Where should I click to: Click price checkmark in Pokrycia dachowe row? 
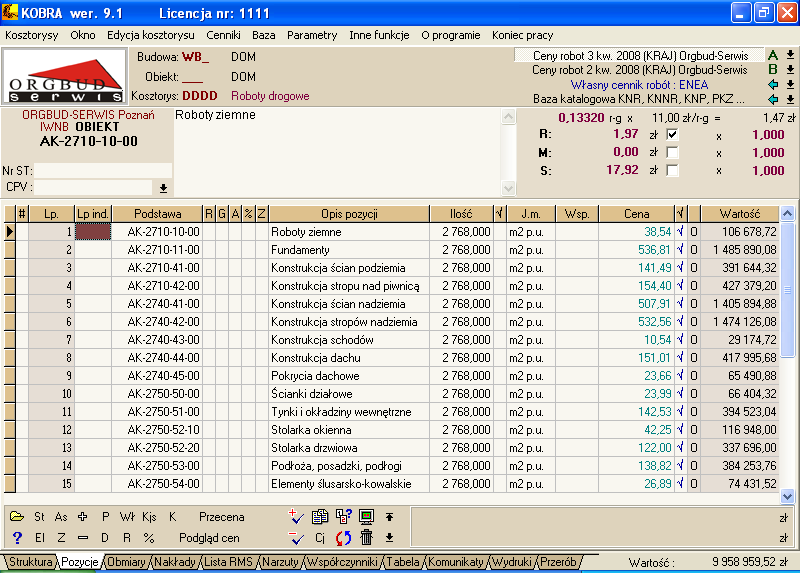(x=680, y=376)
